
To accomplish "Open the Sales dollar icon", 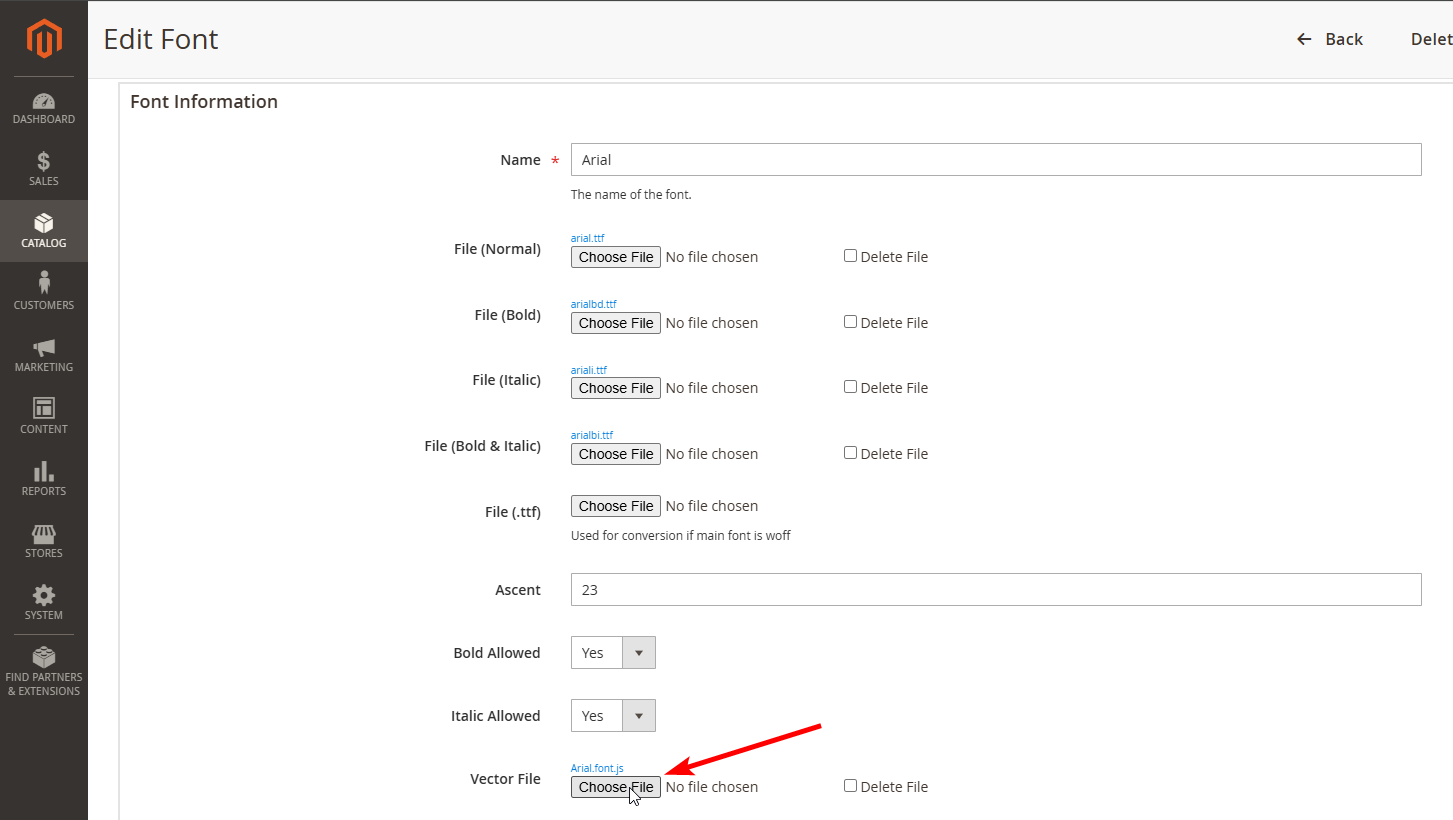I will 44,162.
